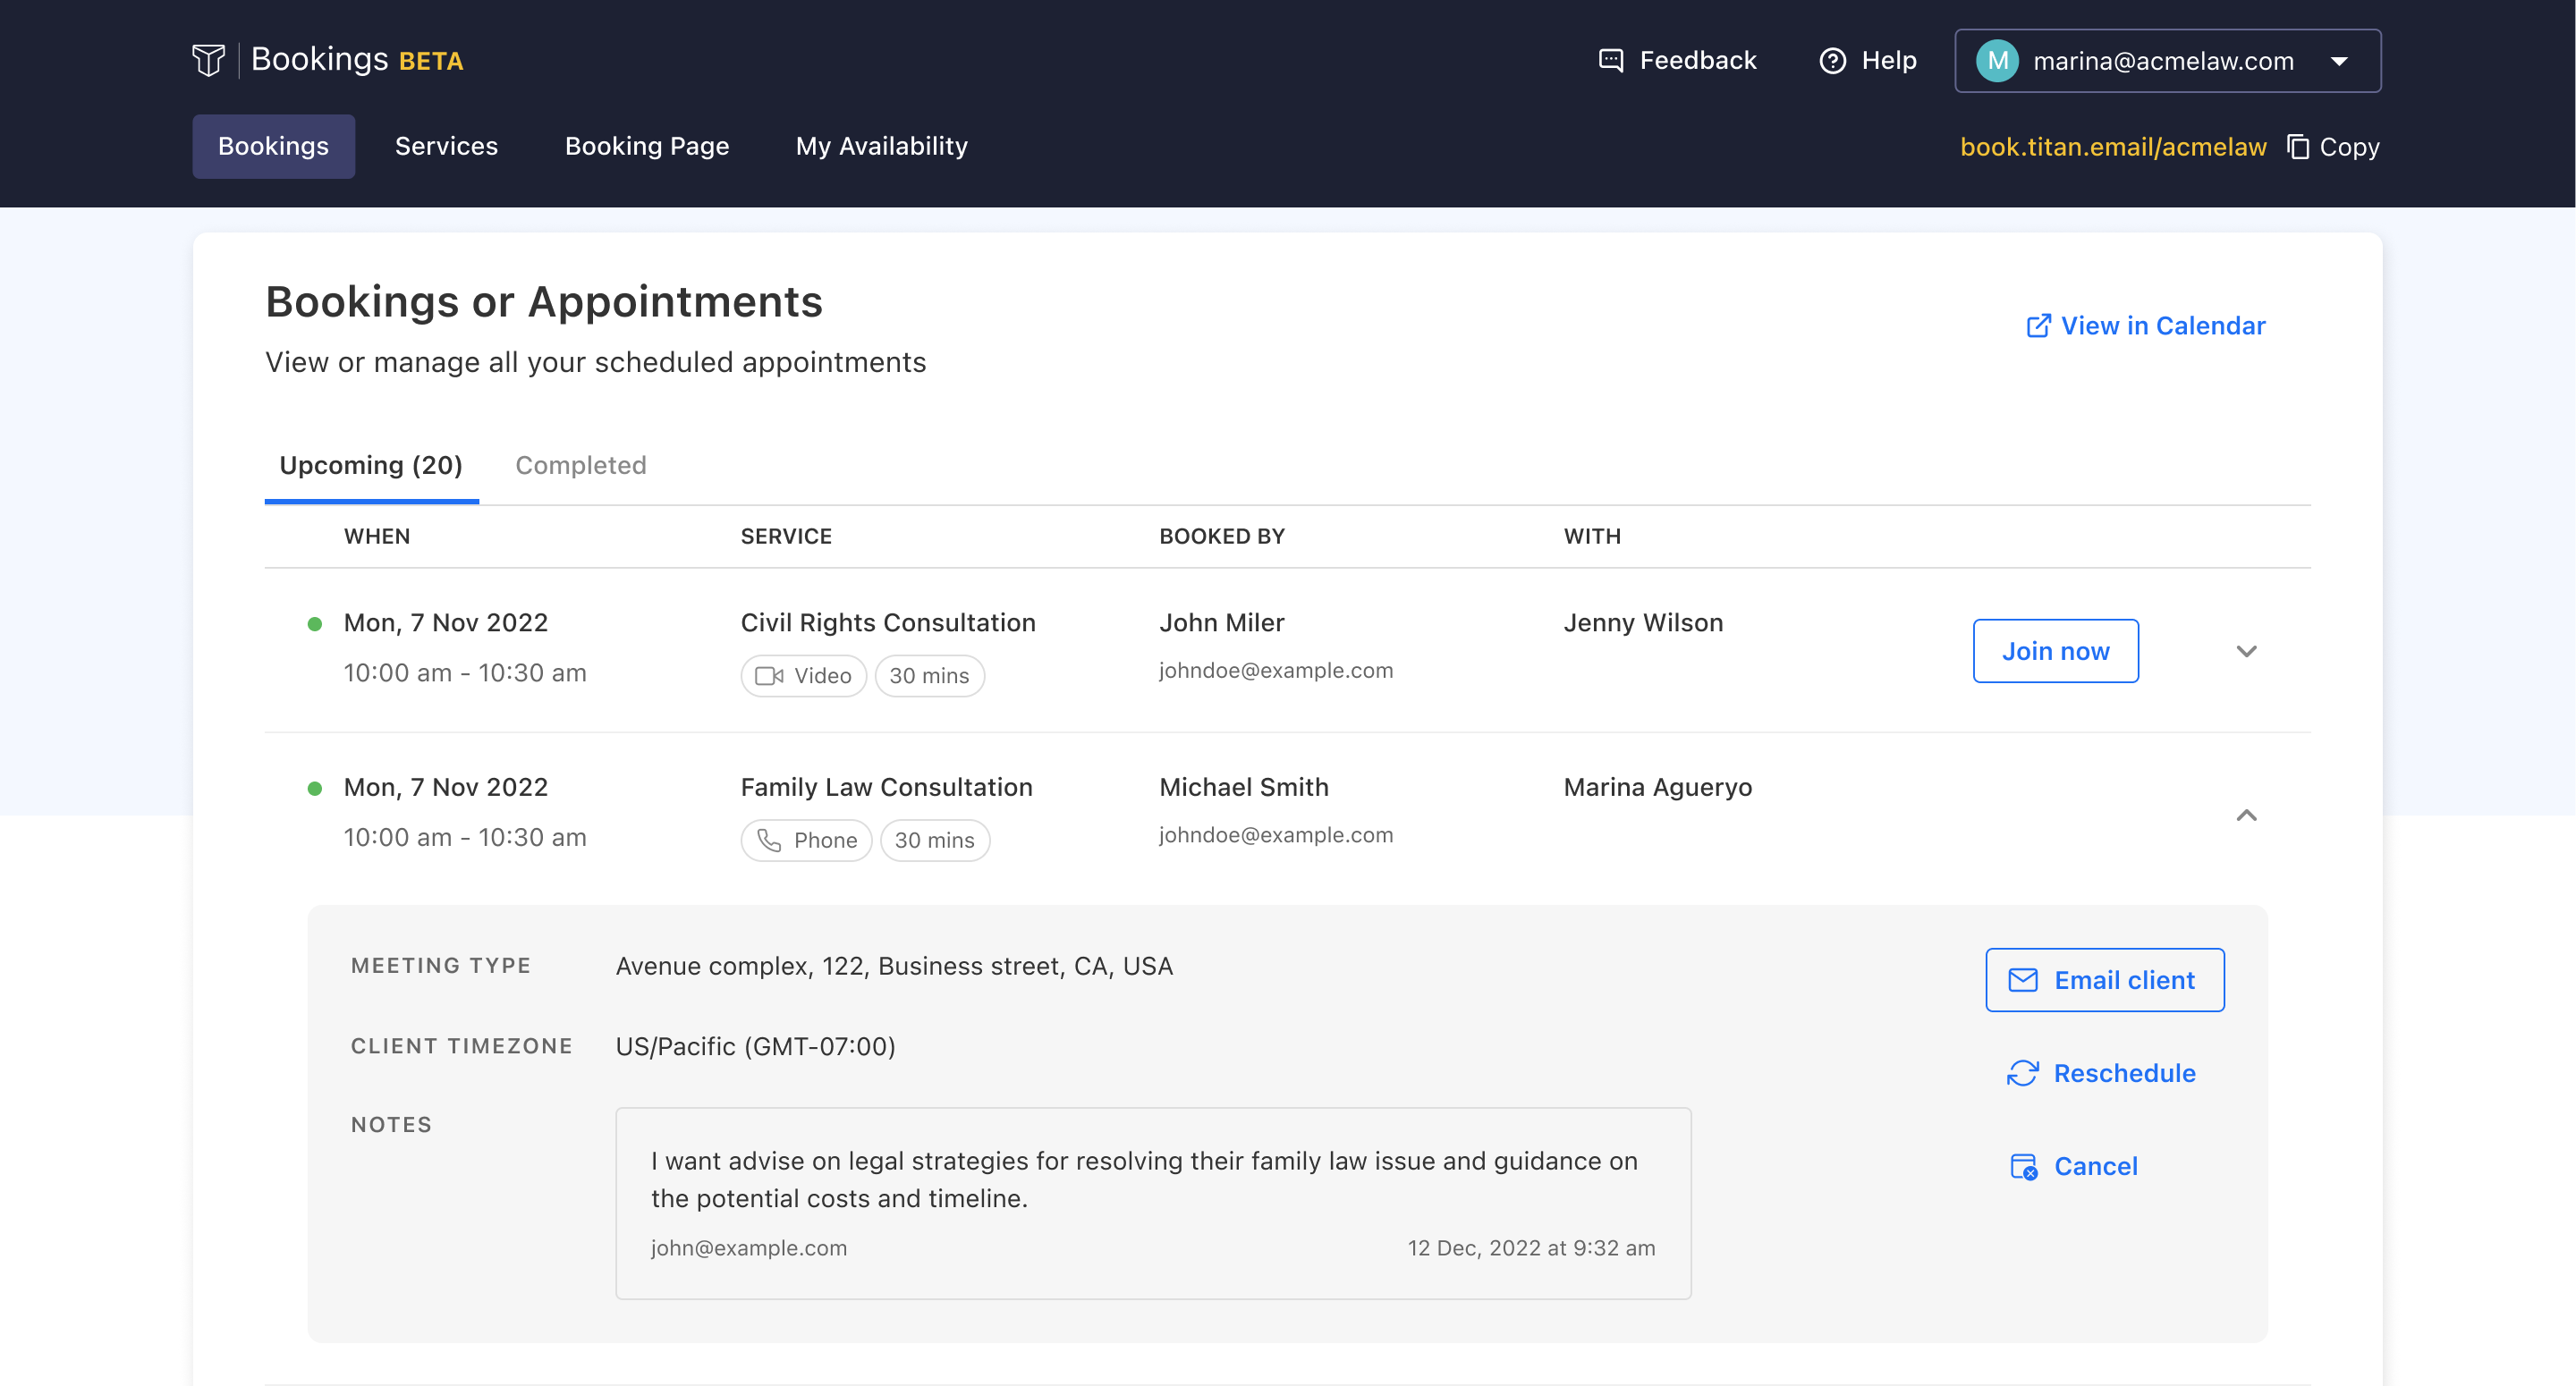Click the name Jenny Wilson

point(1643,623)
